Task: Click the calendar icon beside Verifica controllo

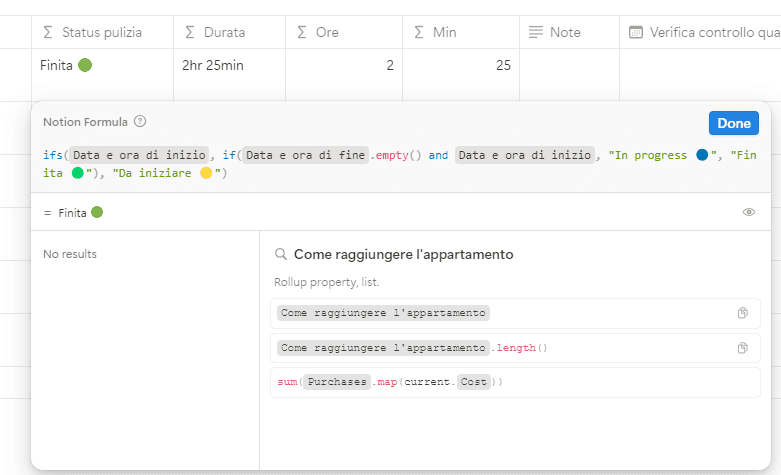Action: coord(636,32)
